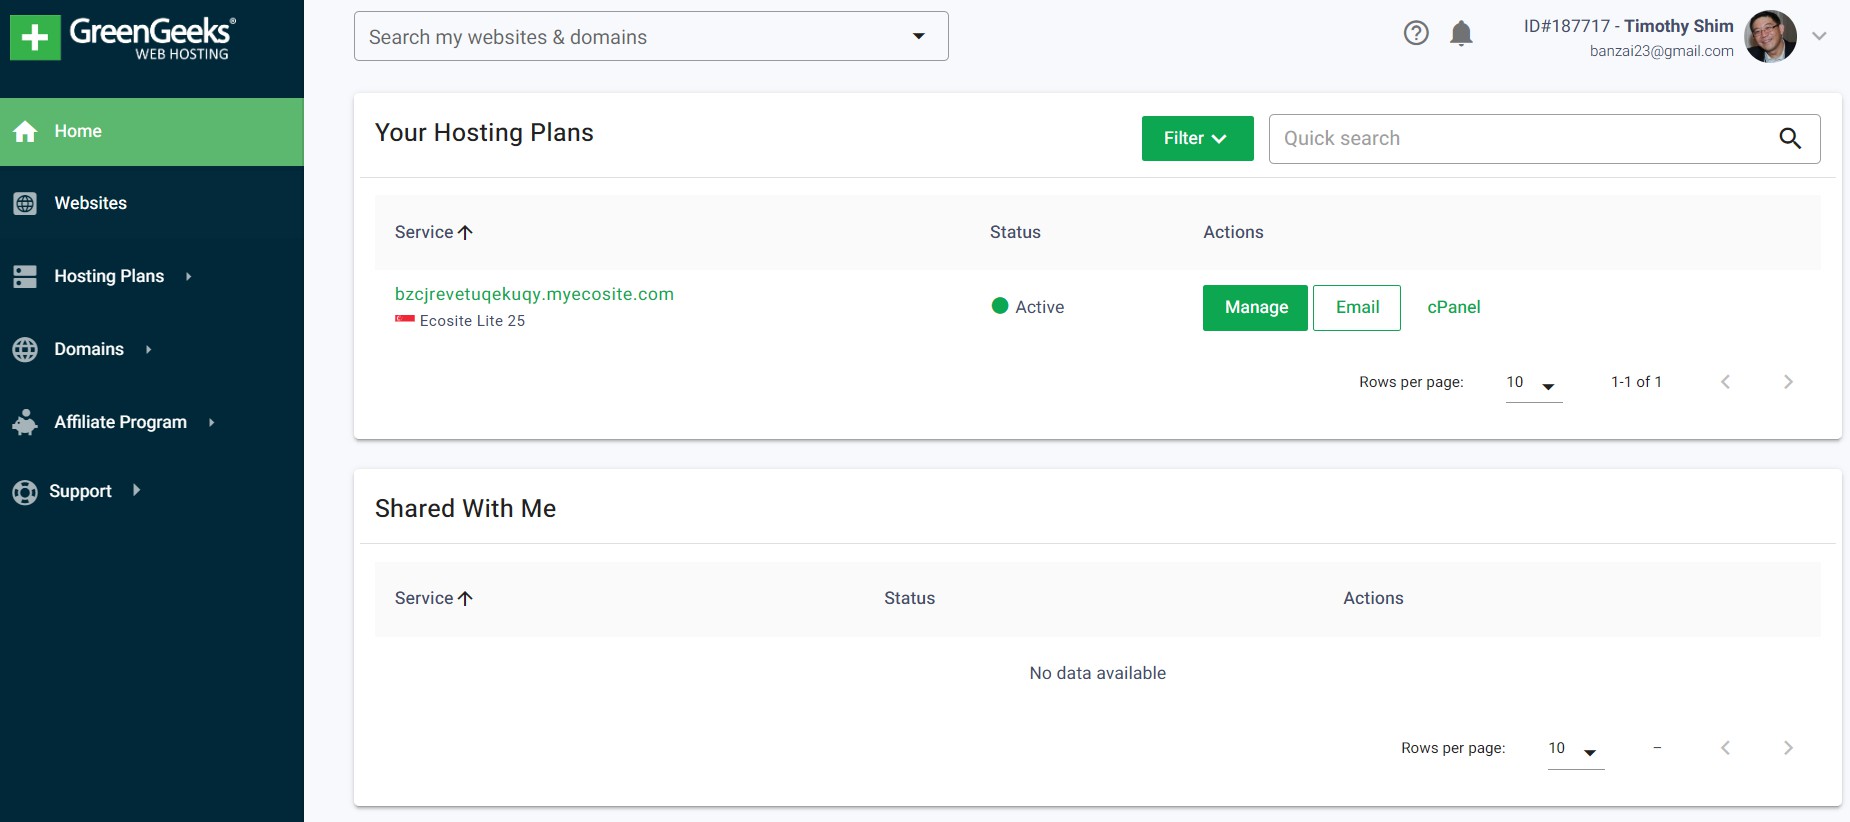
Task: Change rows per page in Your Hosting Plans
Action: (1533, 383)
